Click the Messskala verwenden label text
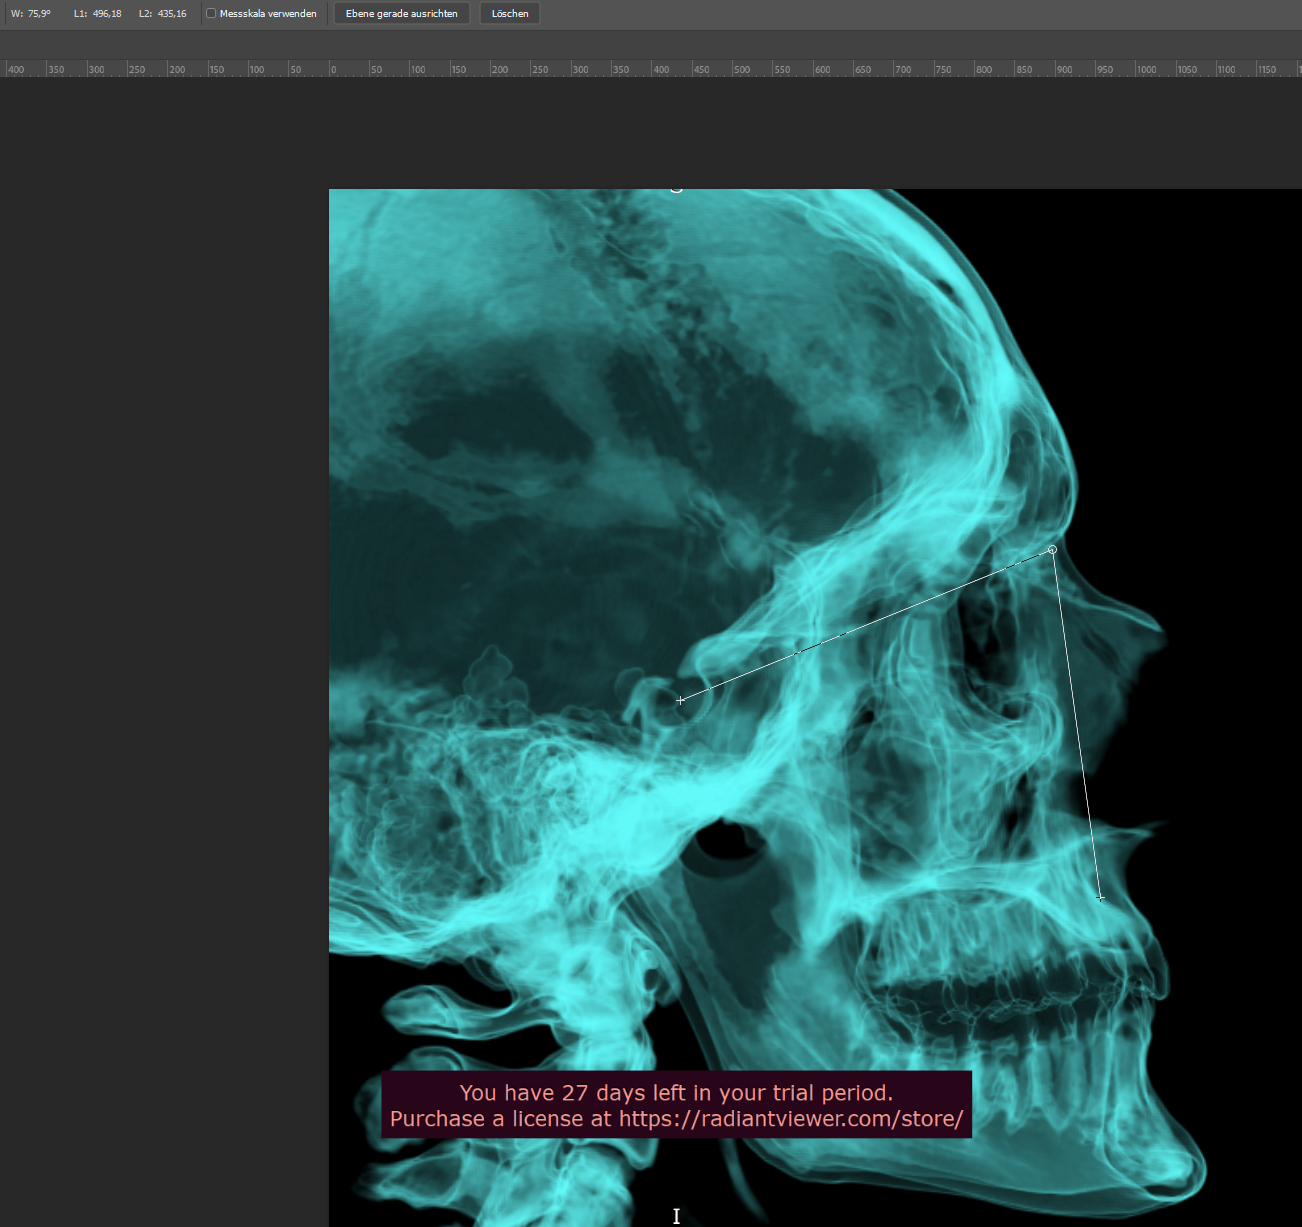 [268, 14]
